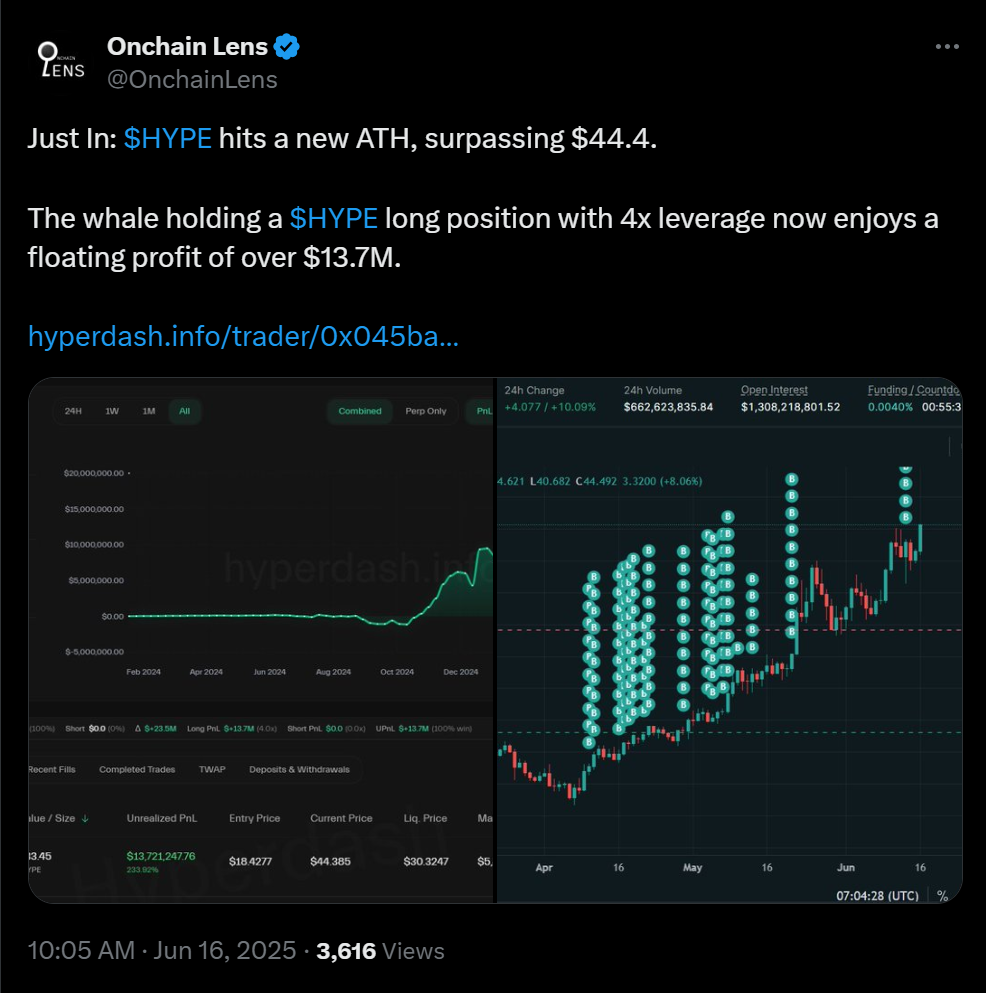
Task: Click the Onchain Lens profile avatar logo
Action: pos(60,61)
